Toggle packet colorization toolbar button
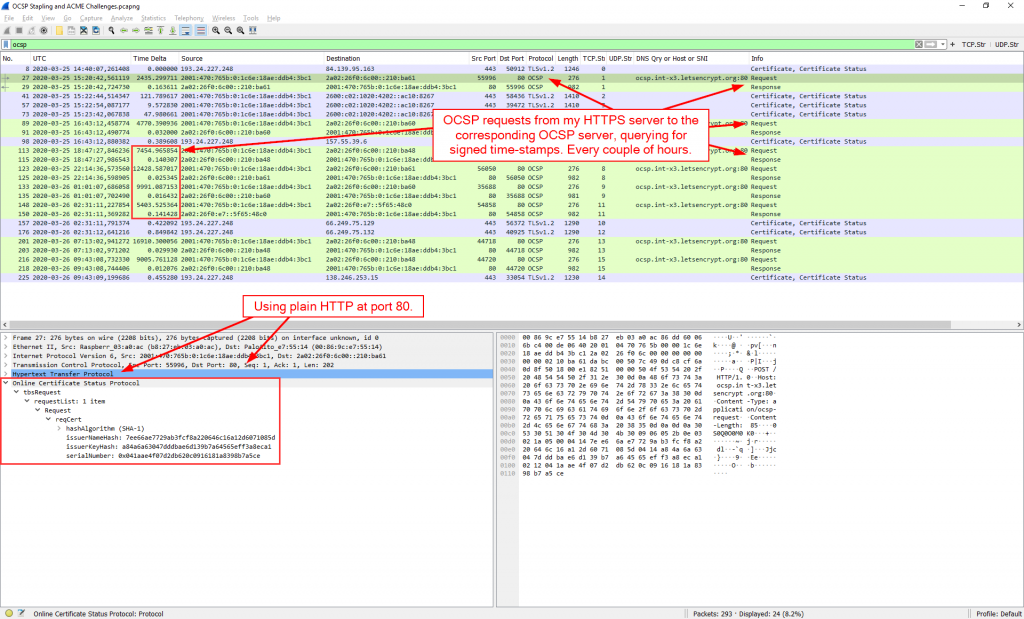The height and width of the screenshot is (619, 1024). coord(200,31)
